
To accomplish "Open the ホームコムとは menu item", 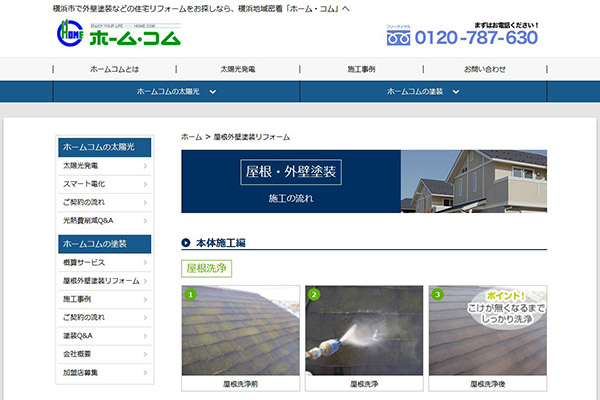I will [114, 69].
